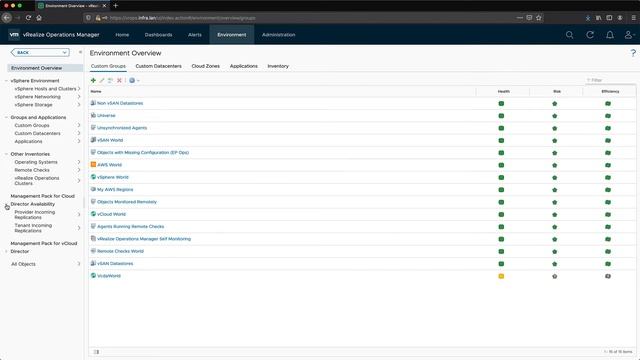640x360 pixels.
Task: Open the Dashboards menu
Action: pyautogui.click(x=158, y=35)
